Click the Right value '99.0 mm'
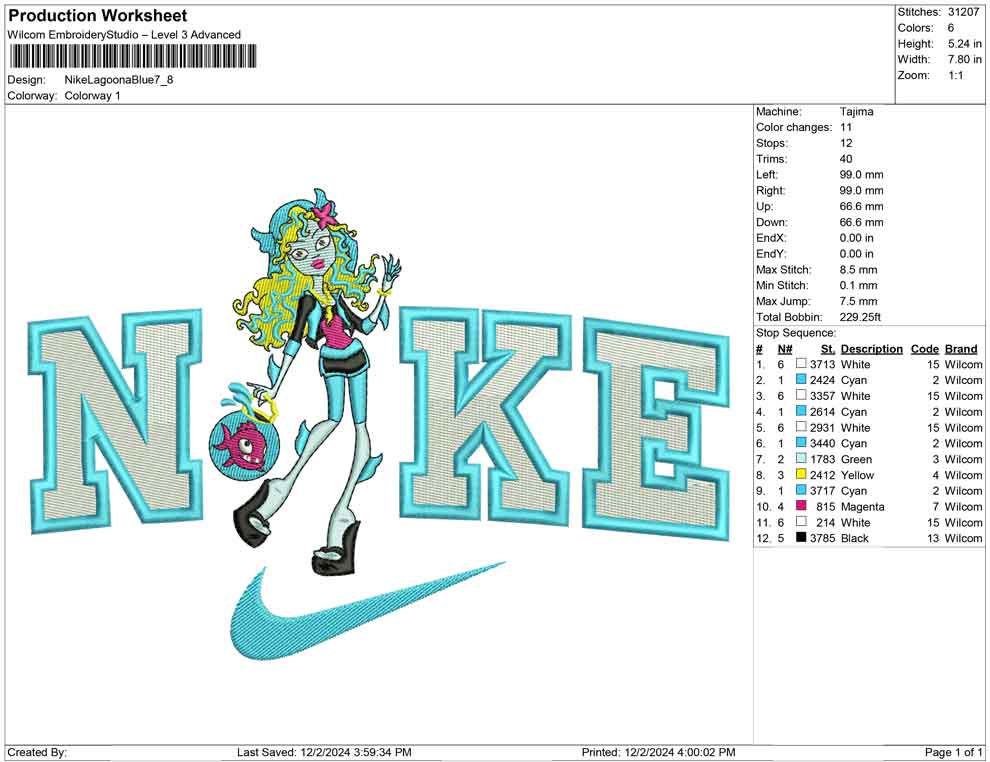This screenshot has height=762, width=990. pyautogui.click(x=861, y=190)
